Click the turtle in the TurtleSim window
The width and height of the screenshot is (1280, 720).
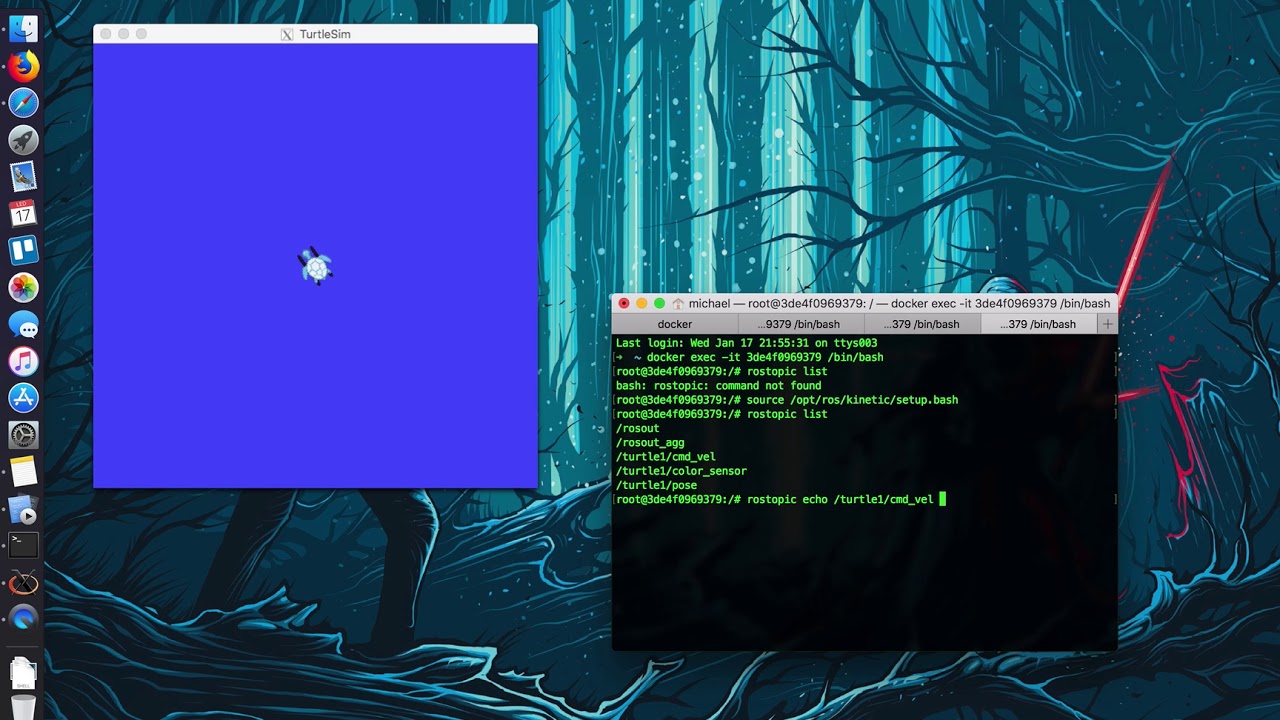tap(316, 267)
